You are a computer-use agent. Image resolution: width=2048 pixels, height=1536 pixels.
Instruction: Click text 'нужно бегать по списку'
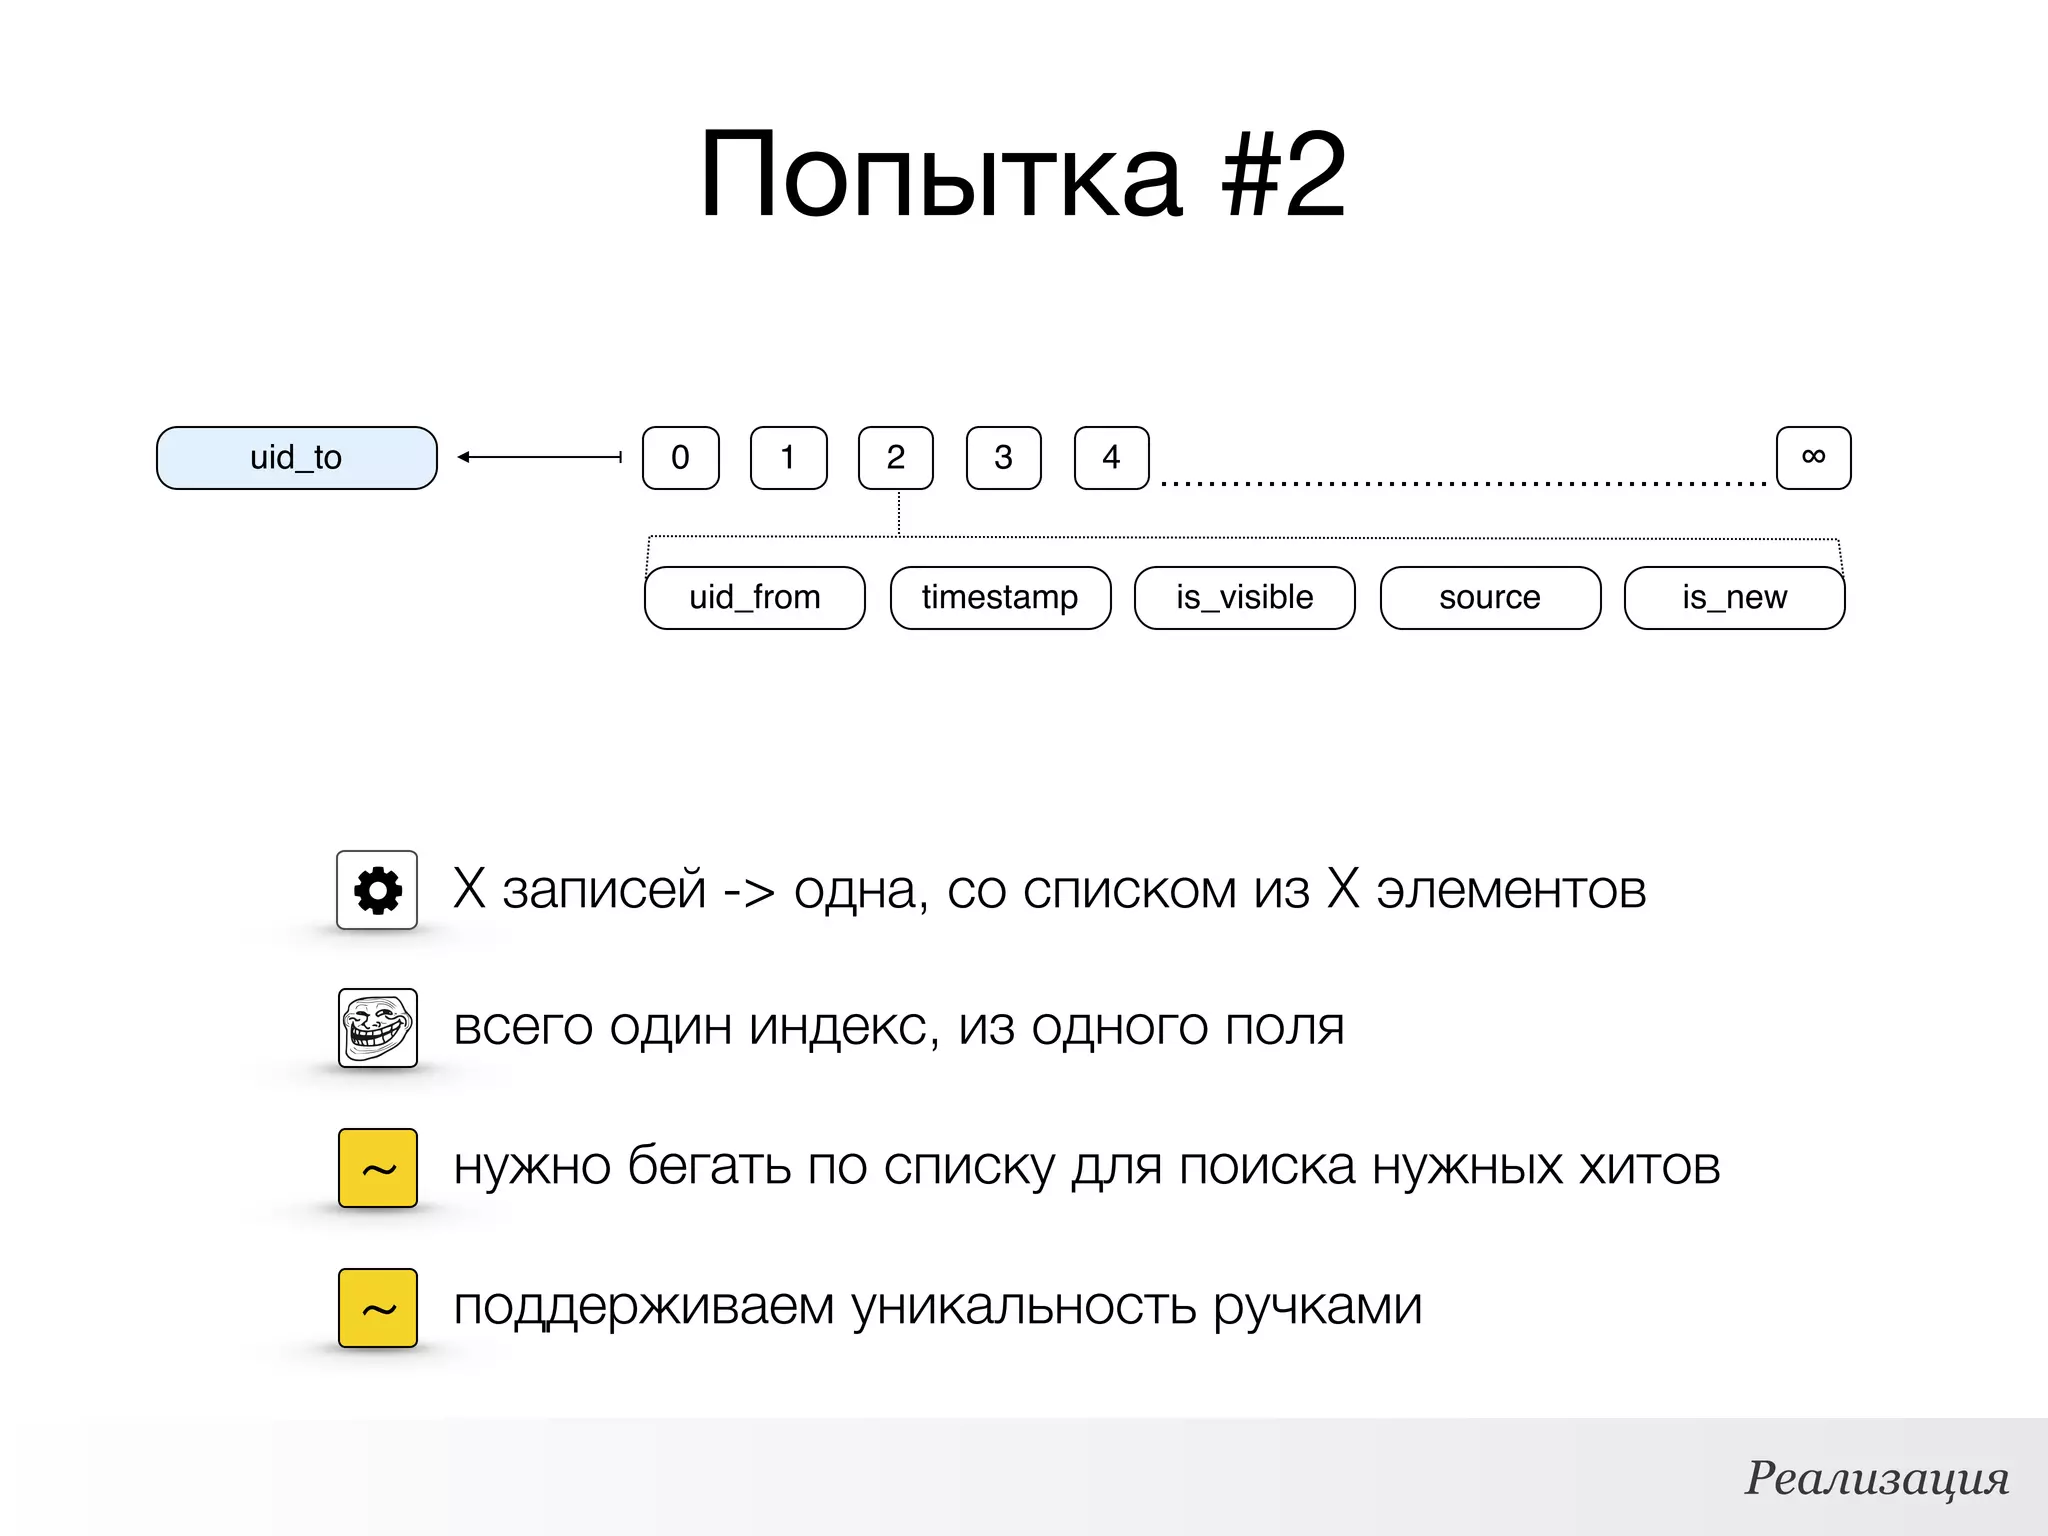[754, 1167]
